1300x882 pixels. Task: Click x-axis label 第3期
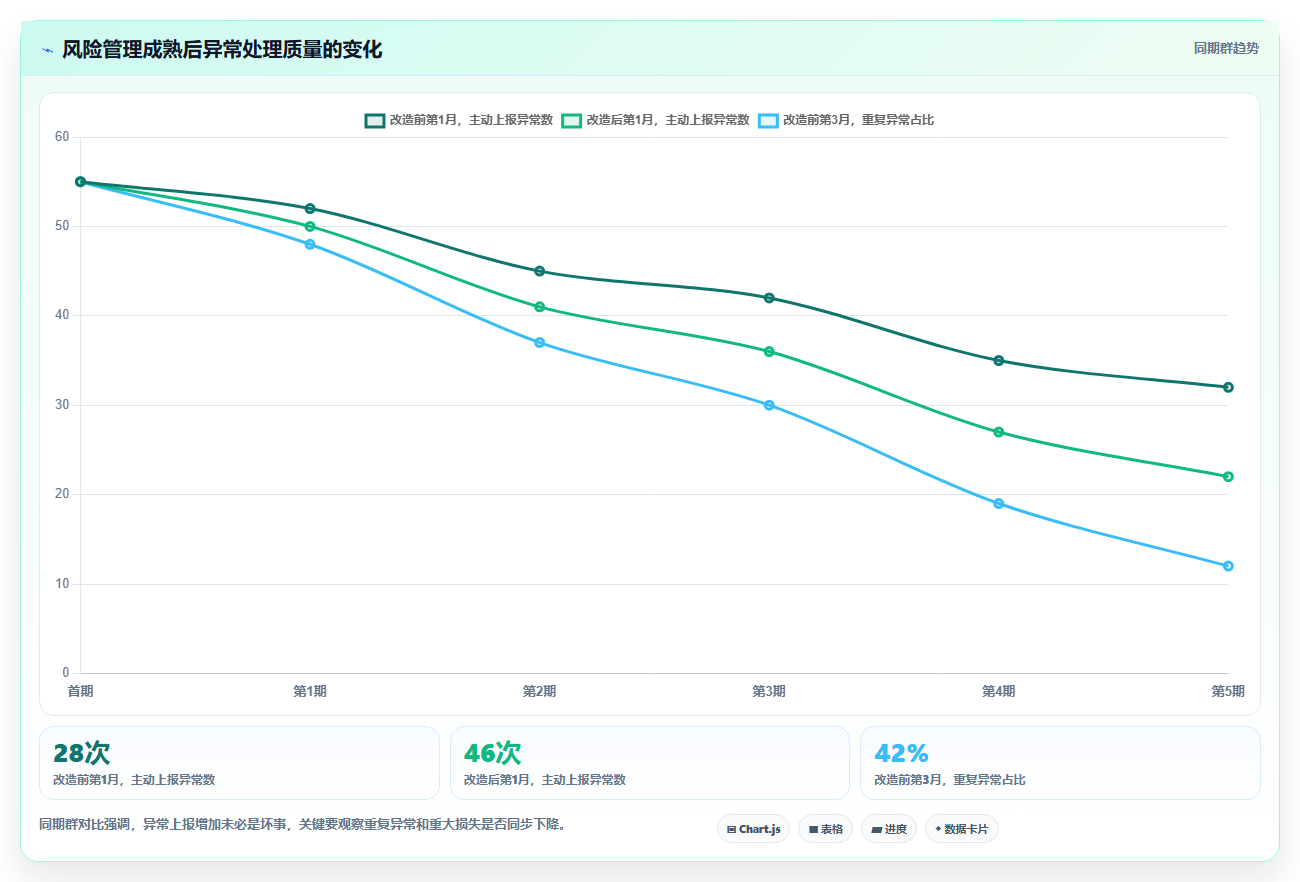click(769, 691)
